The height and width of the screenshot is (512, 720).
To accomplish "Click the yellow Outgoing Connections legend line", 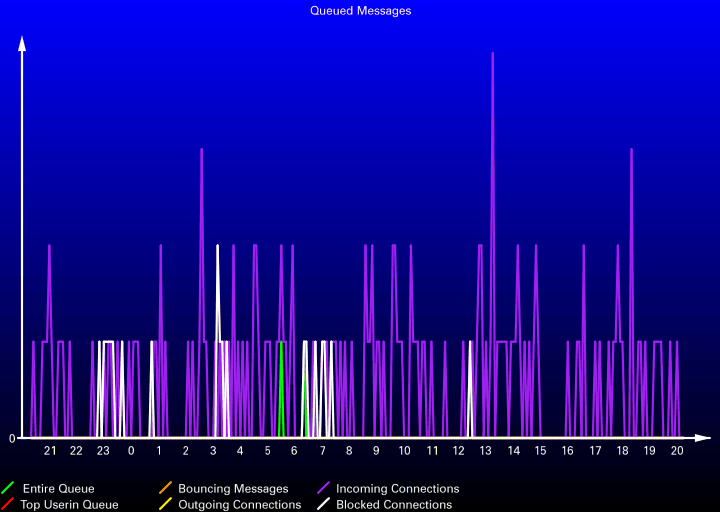I will [x=165, y=505].
